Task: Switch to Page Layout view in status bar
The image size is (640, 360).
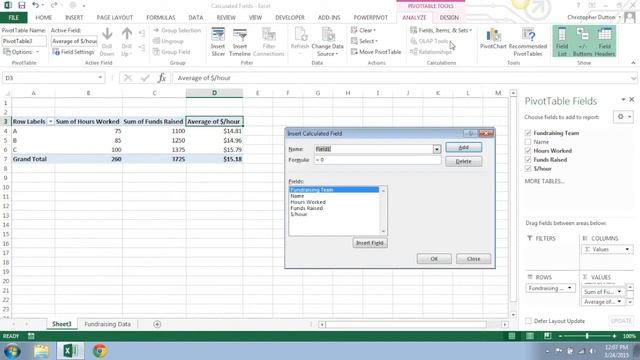Action: tap(529, 336)
